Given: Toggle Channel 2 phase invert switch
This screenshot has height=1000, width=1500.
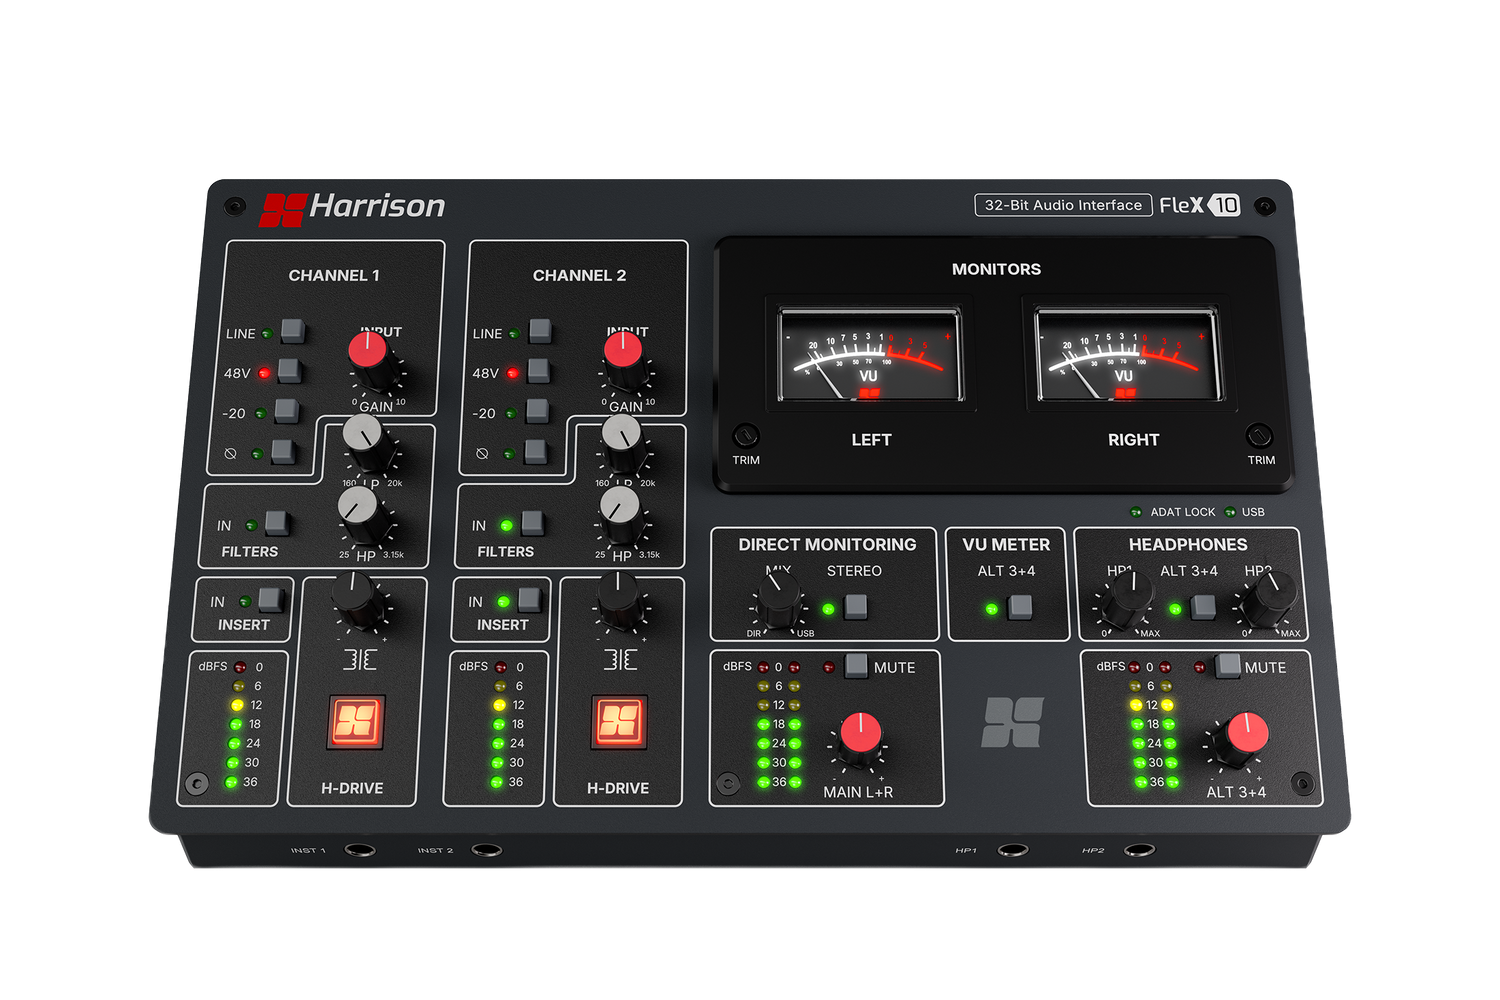Looking at the screenshot, I should 536,451.
